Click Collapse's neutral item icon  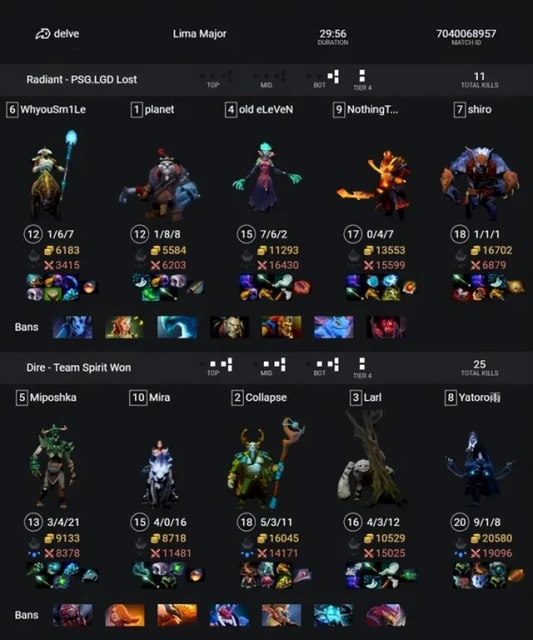click(x=302, y=575)
